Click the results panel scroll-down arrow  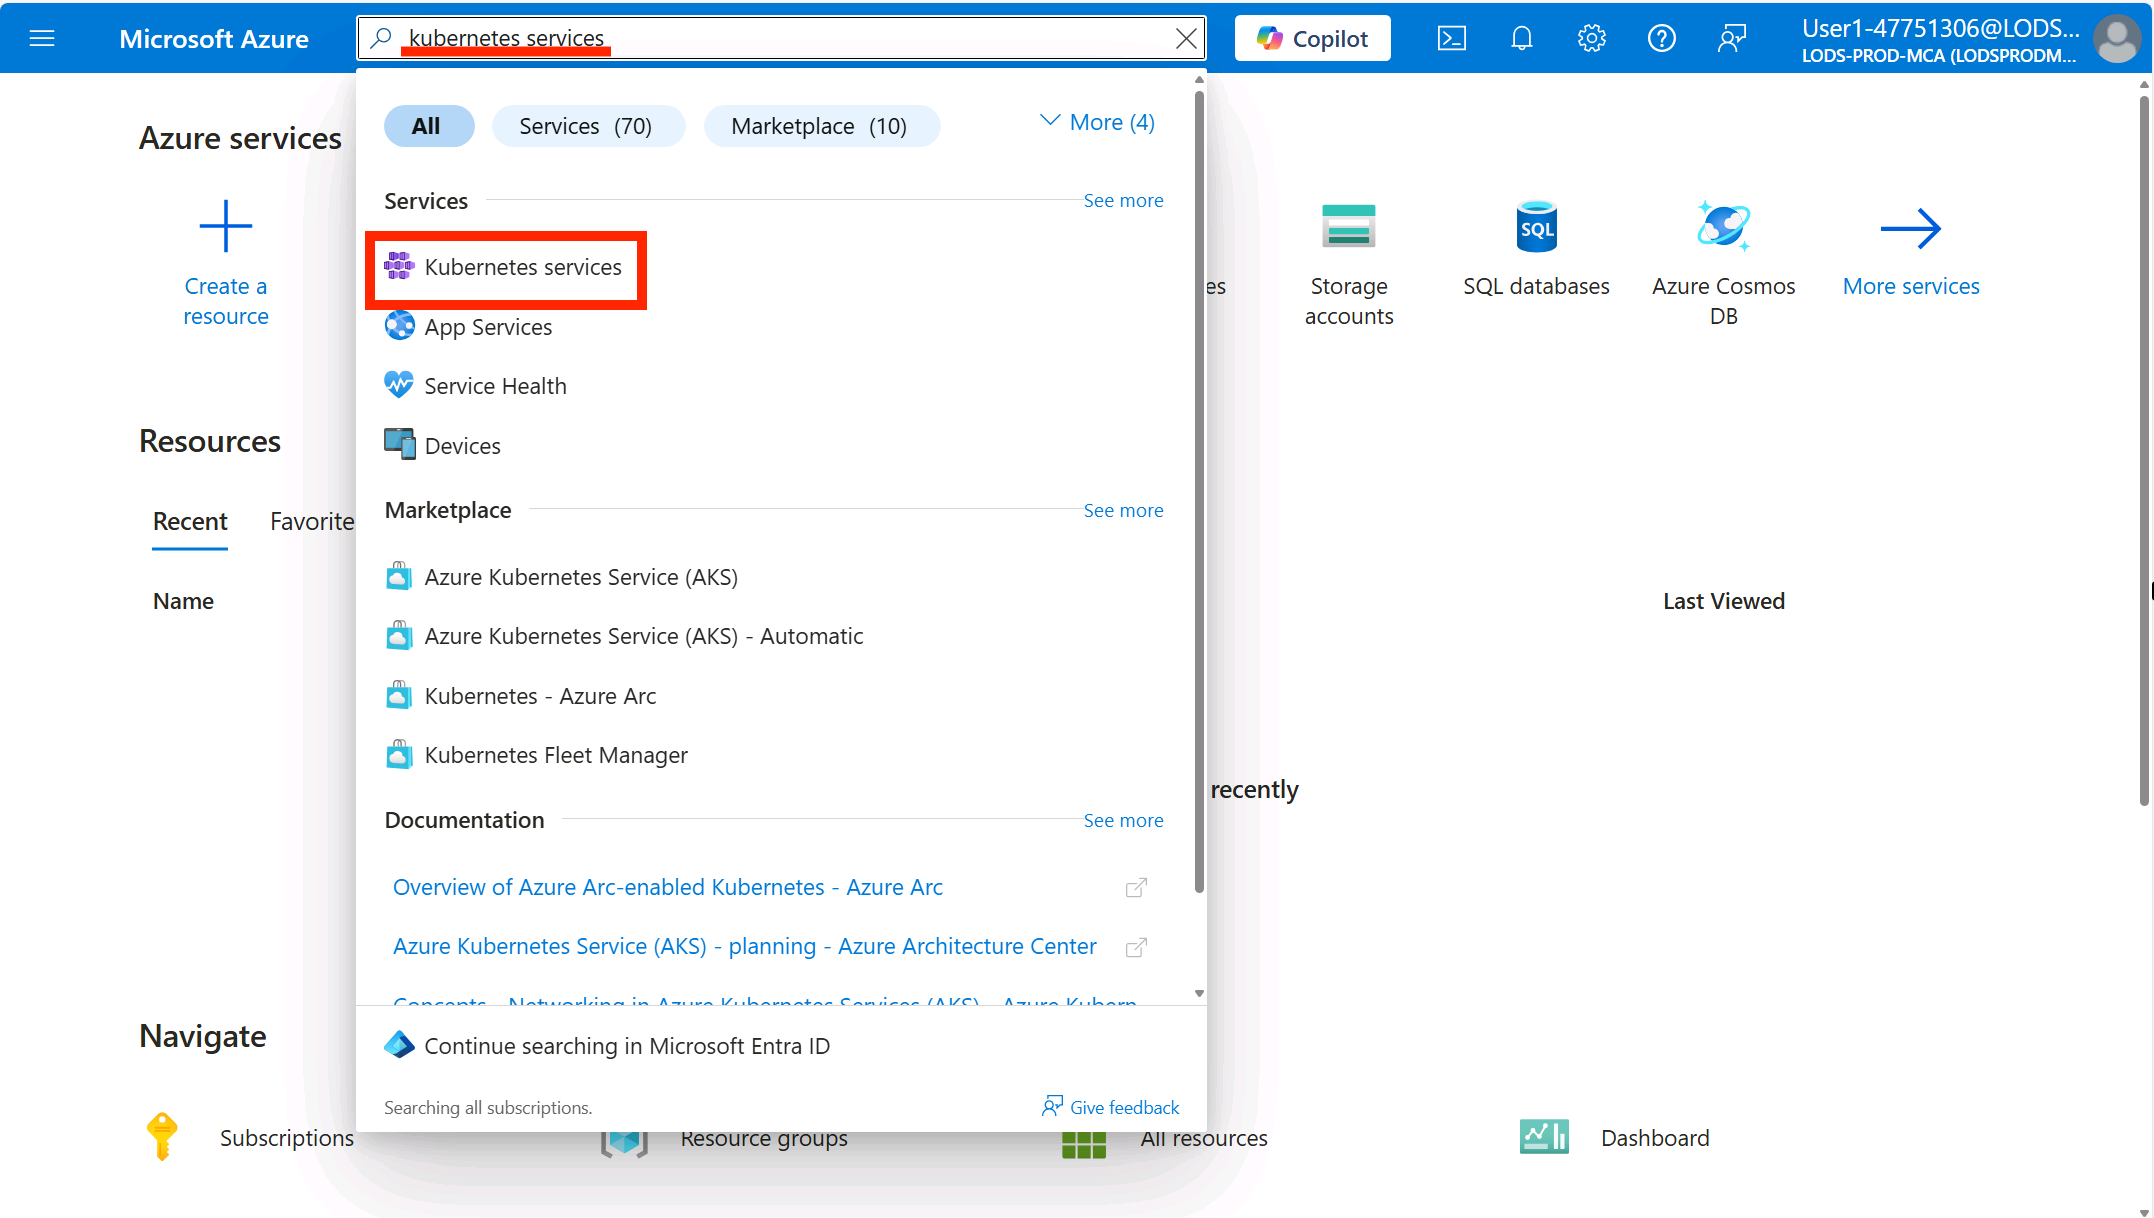1199,994
